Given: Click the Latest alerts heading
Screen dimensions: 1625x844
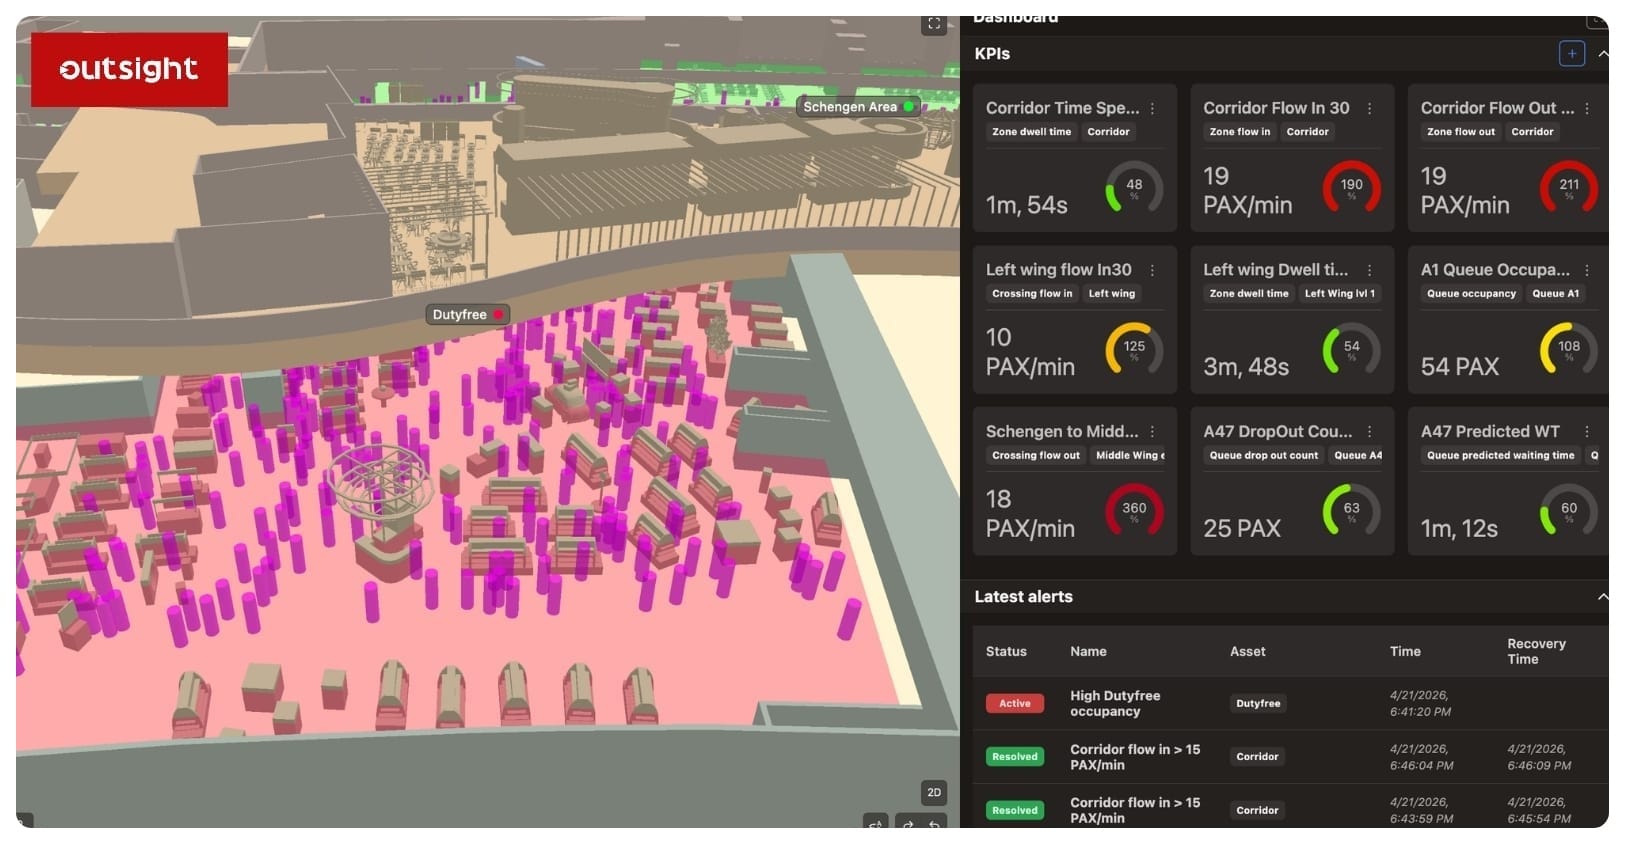Looking at the screenshot, I should pyautogui.click(x=1023, y=597).
